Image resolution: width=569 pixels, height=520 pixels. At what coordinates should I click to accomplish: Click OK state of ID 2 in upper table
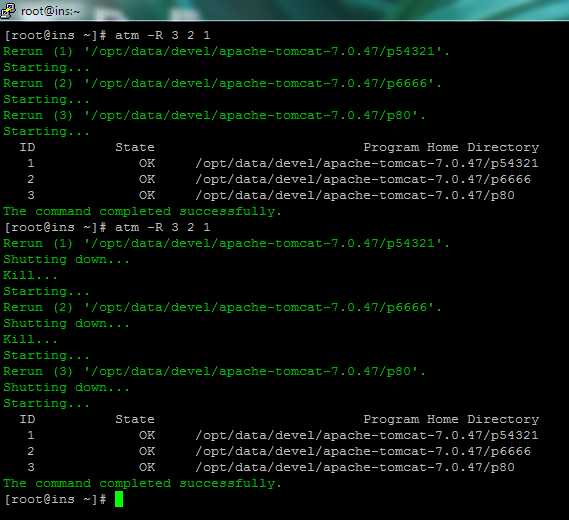[x=147, y=179]
